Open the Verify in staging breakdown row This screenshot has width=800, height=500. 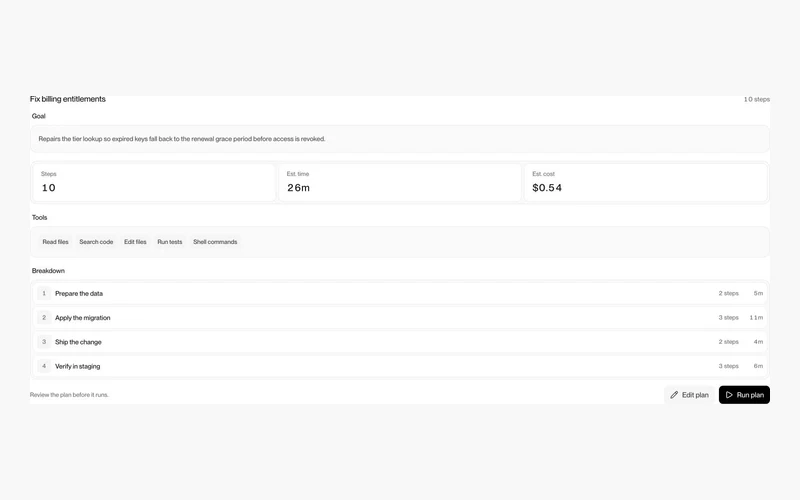pos(400,366)
